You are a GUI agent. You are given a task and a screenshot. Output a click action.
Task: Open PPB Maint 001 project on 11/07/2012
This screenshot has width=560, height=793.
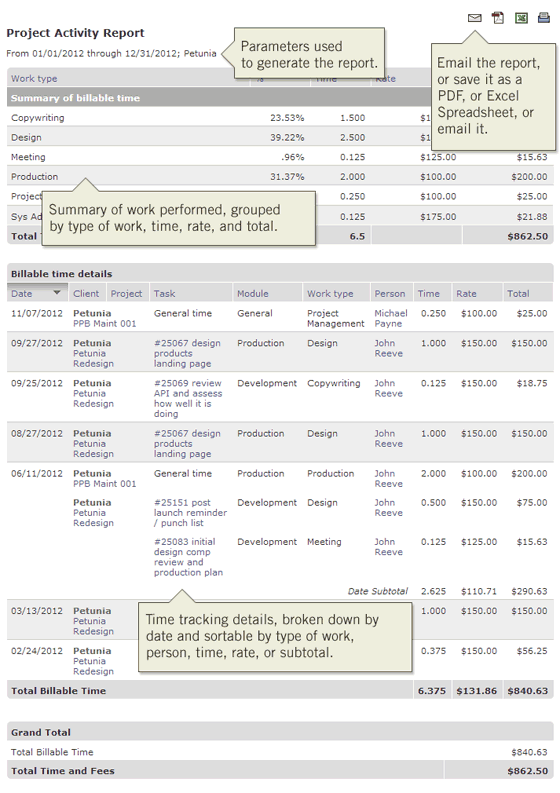coord(105,324)
